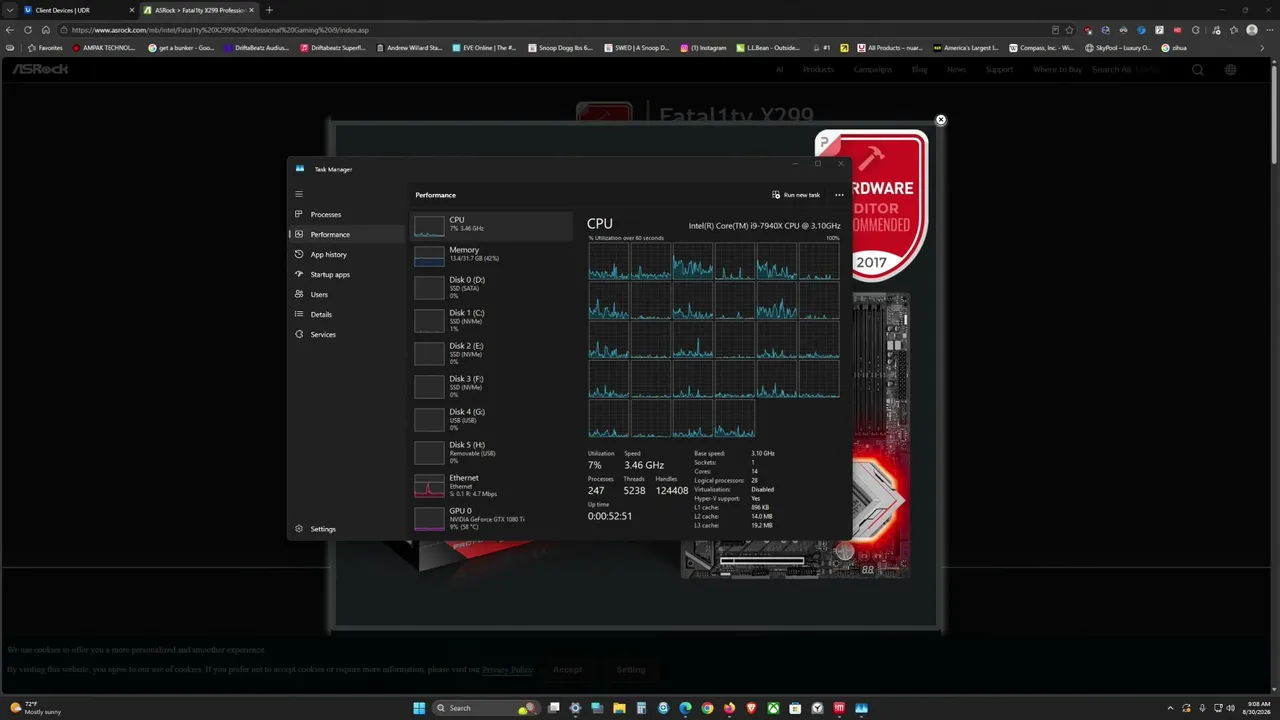1280x720 pixels.
Task: Click the up time value 0:00:52:51
Action: tap(610, 516)
